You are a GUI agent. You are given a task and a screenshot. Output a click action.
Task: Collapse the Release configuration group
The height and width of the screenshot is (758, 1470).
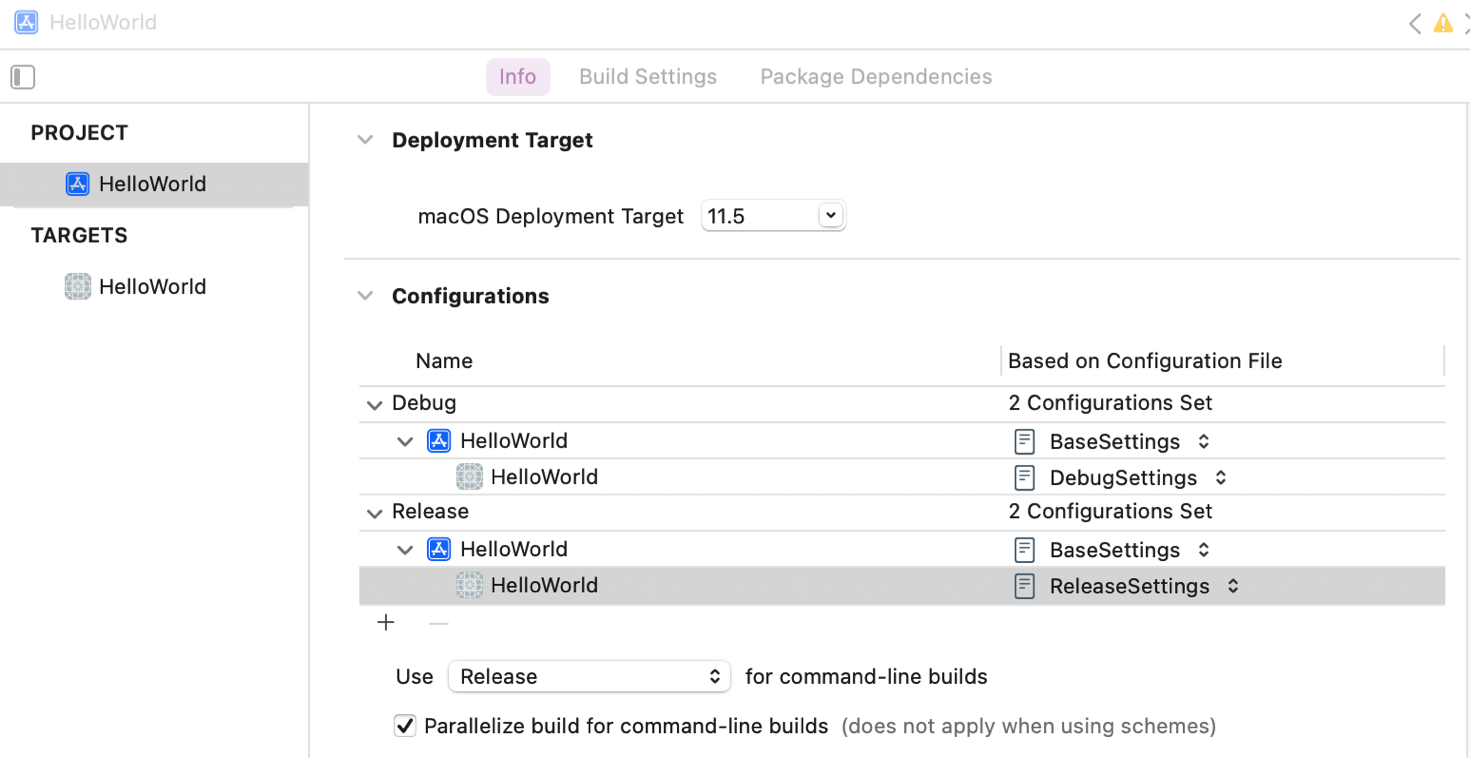374,513
